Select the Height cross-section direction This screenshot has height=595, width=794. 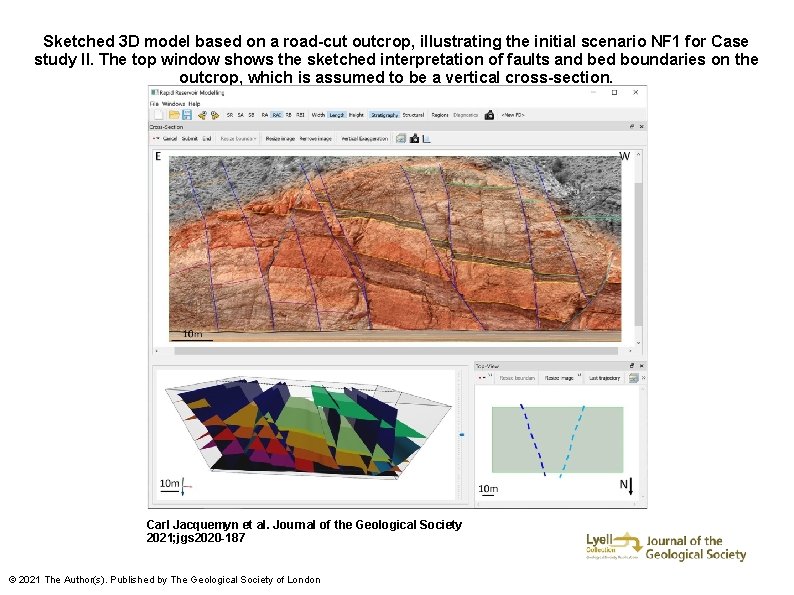tap(356, 115)
